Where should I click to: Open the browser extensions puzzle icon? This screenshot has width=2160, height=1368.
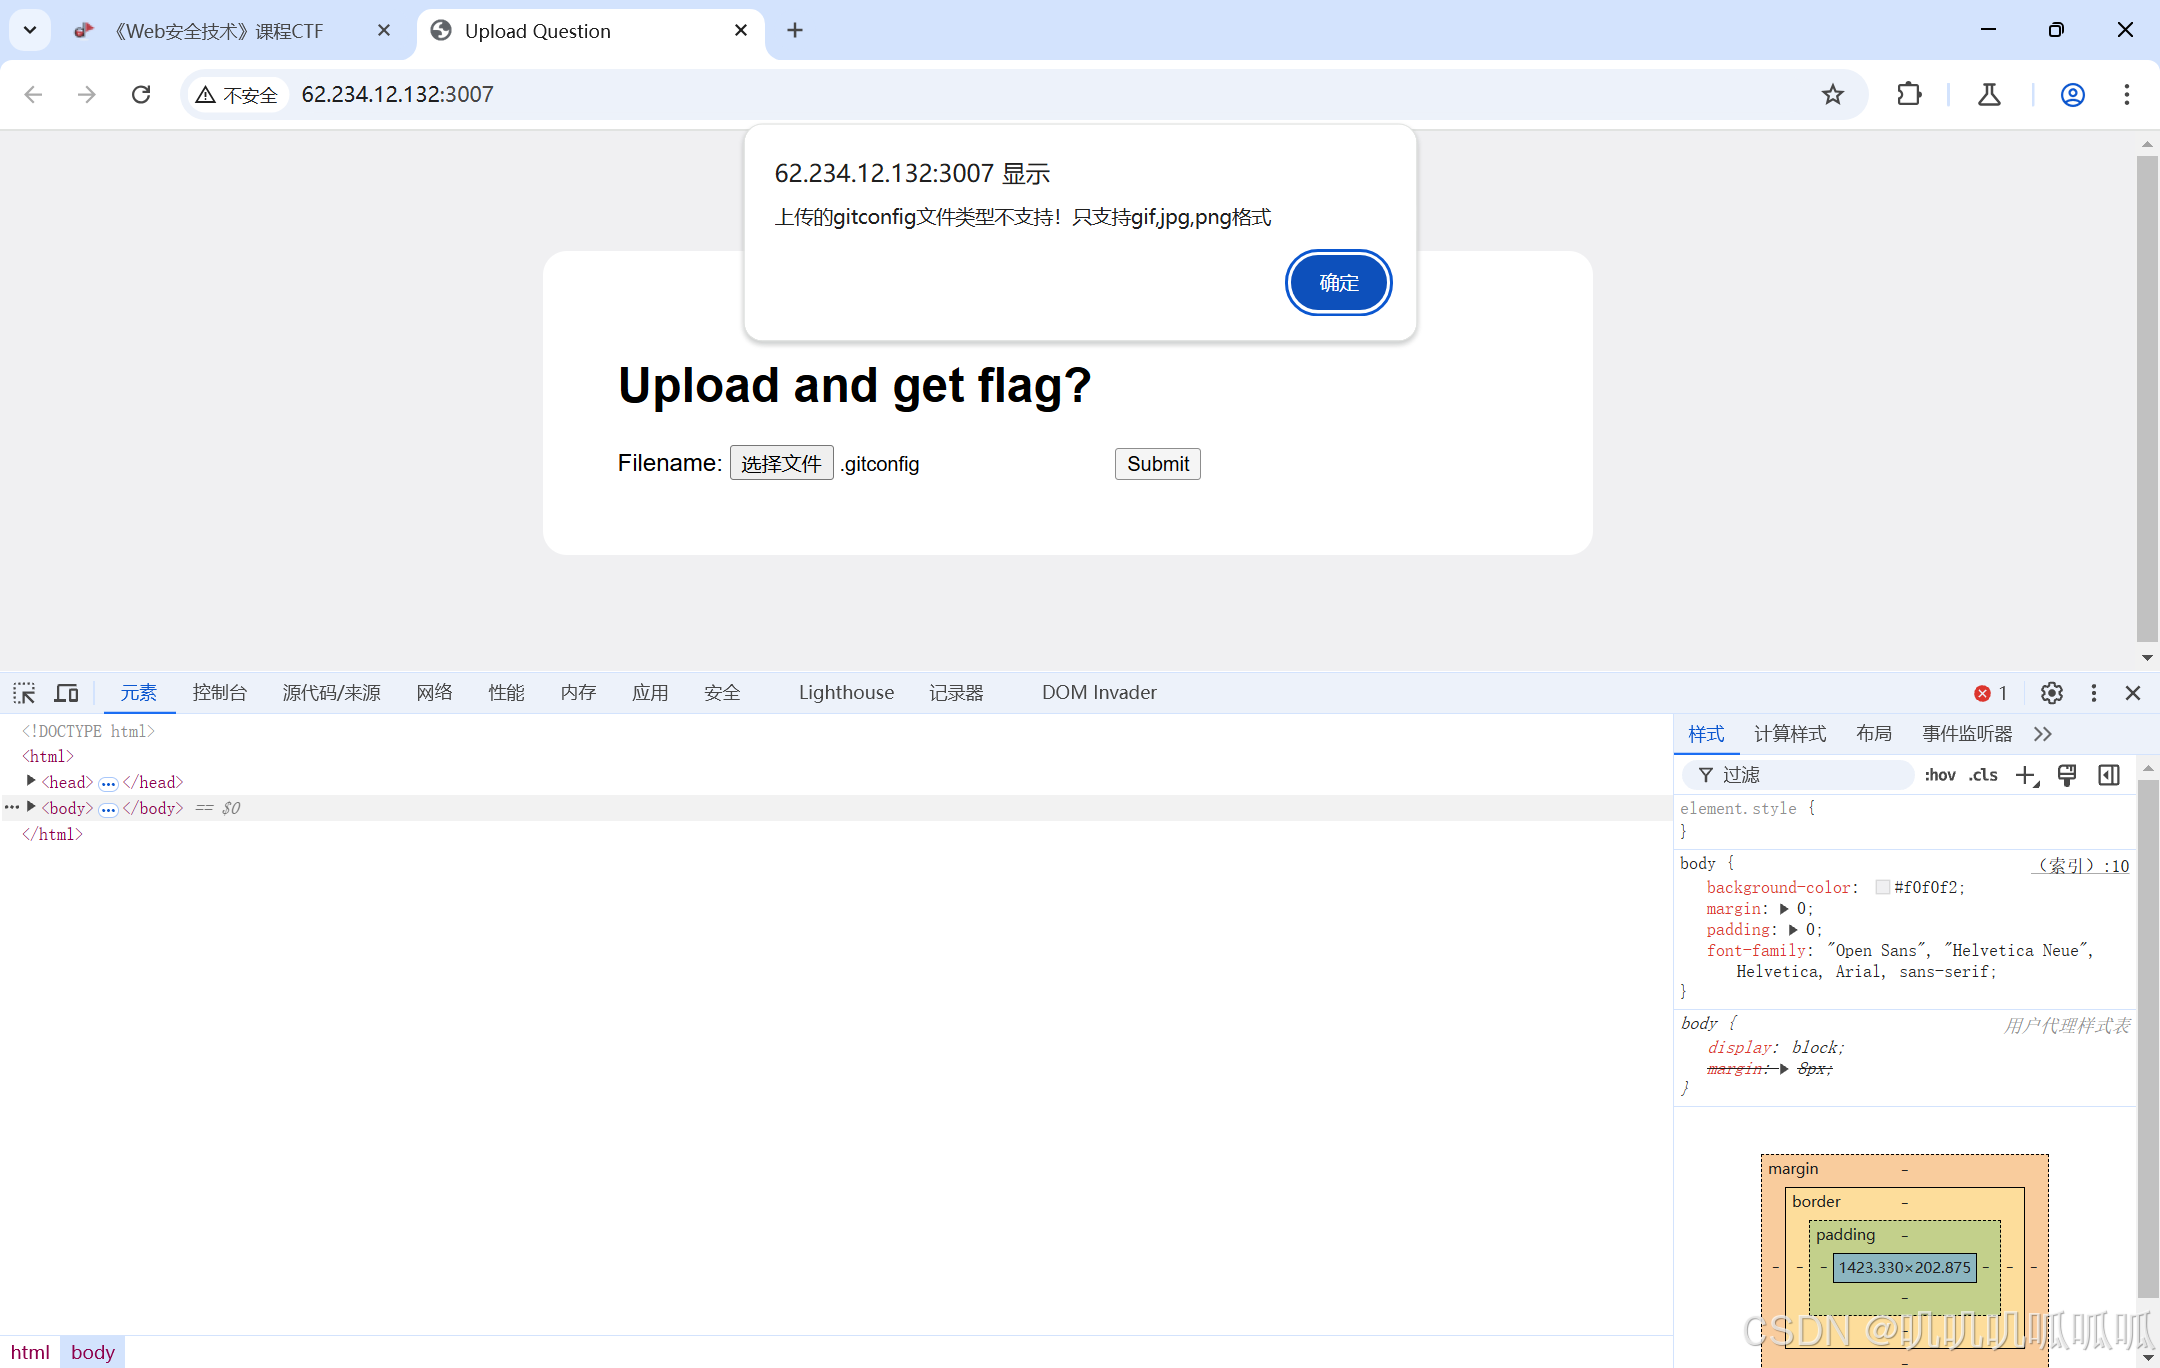(x=1909, y=94)
